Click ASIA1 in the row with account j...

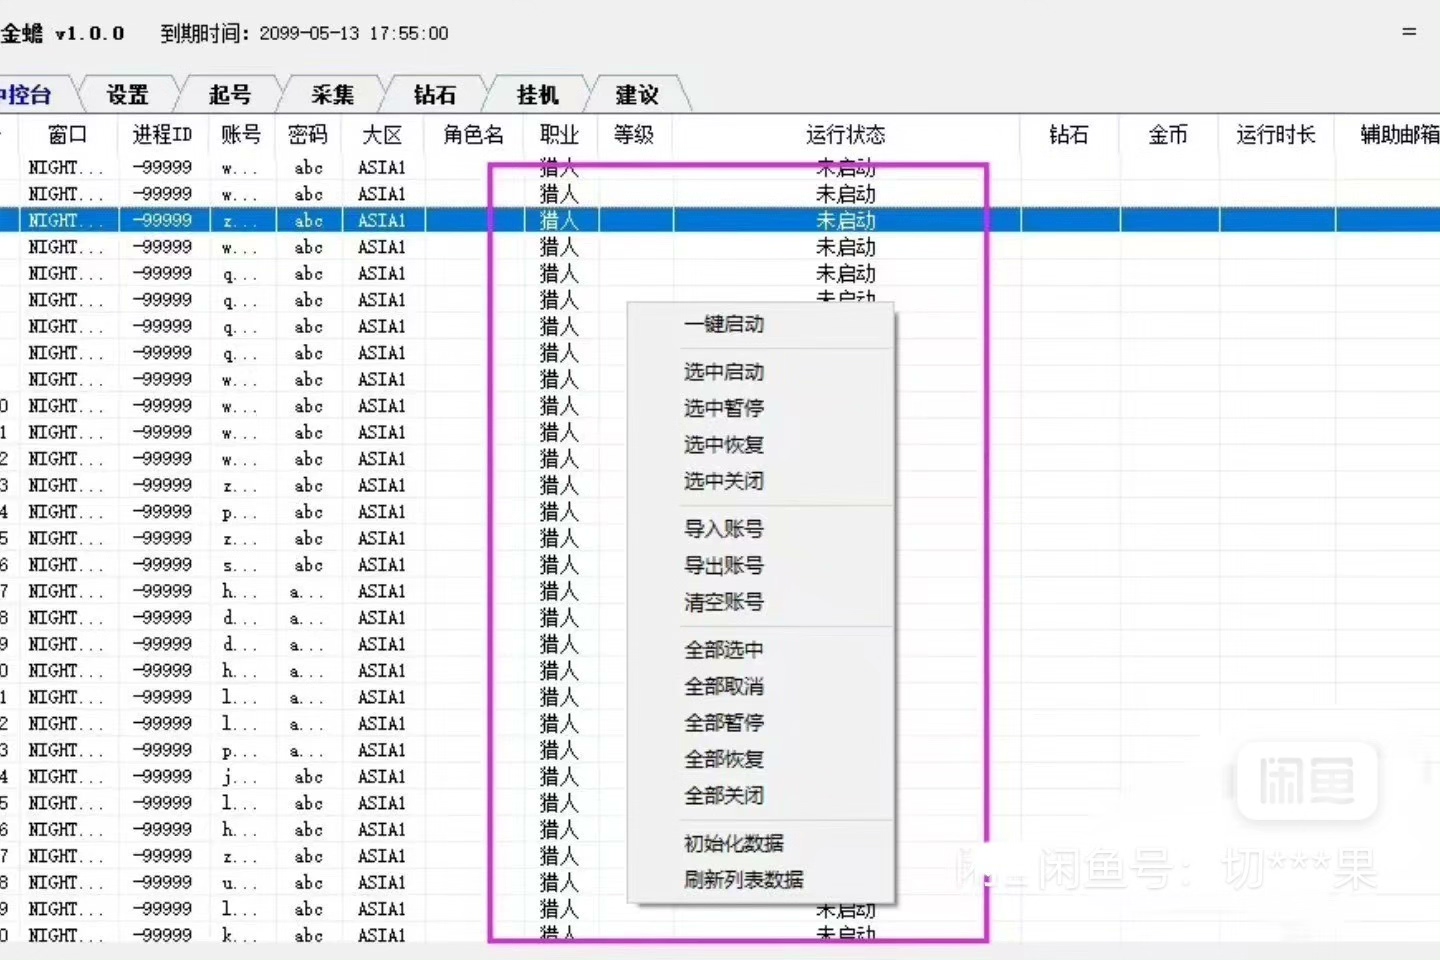pos(382,777)
